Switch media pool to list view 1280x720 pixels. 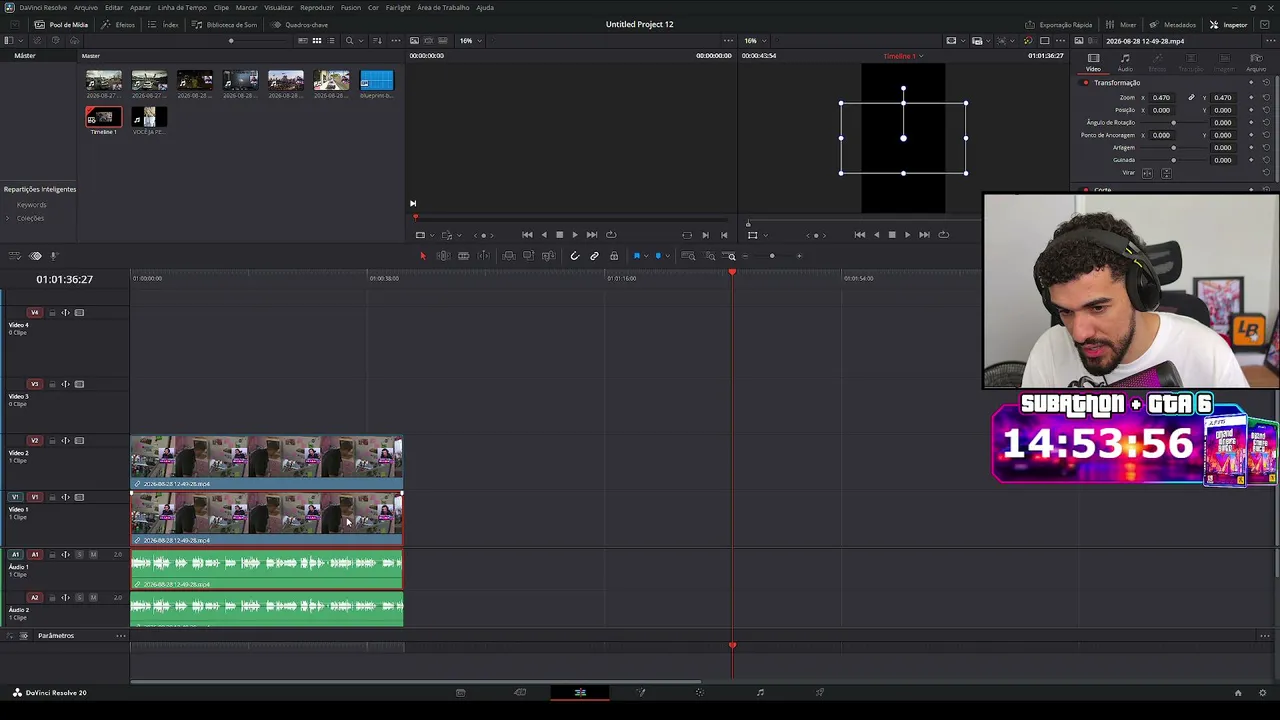point(331,41)
